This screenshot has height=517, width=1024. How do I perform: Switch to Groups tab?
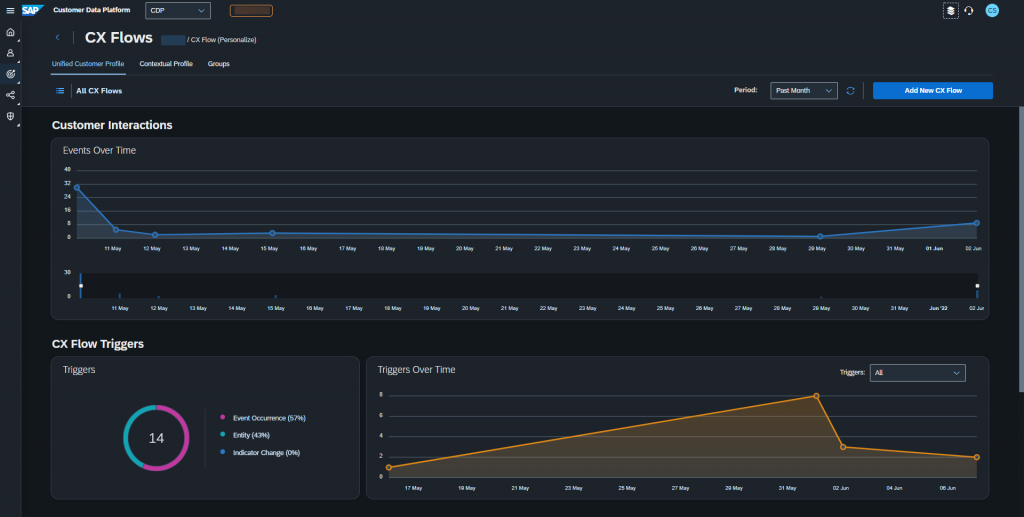[219, 64]
